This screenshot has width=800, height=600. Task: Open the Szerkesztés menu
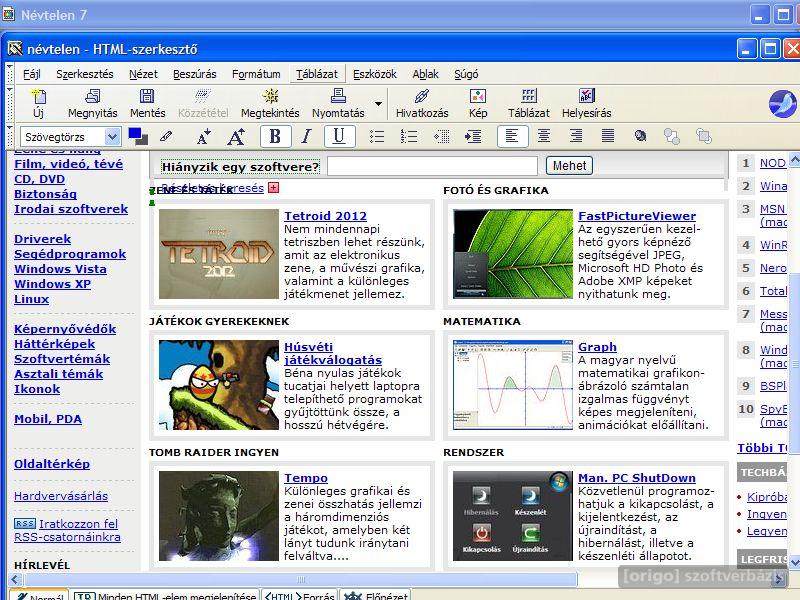(x=85, y=74)
